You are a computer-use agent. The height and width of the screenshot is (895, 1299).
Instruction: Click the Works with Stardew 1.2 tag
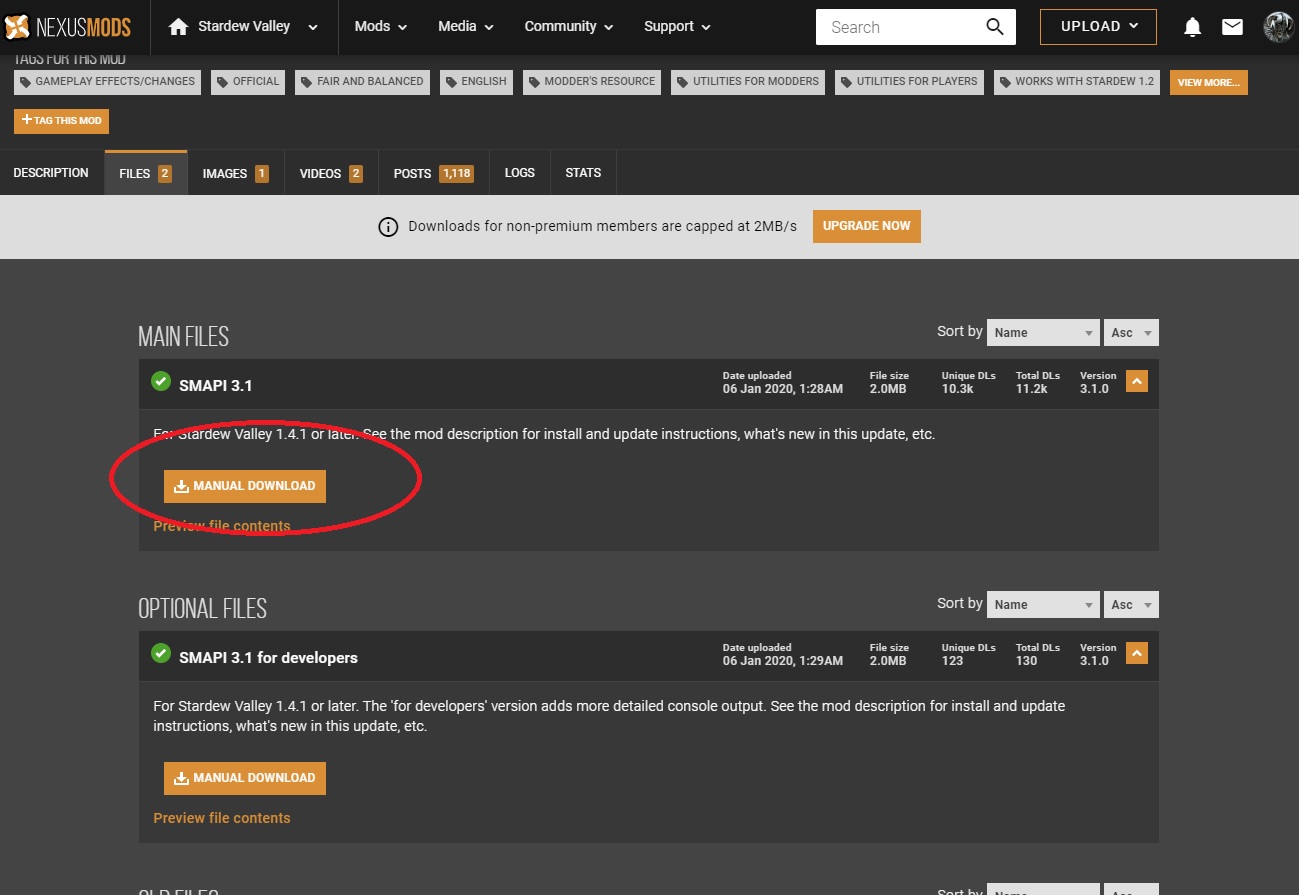(x=1077, y=82)
